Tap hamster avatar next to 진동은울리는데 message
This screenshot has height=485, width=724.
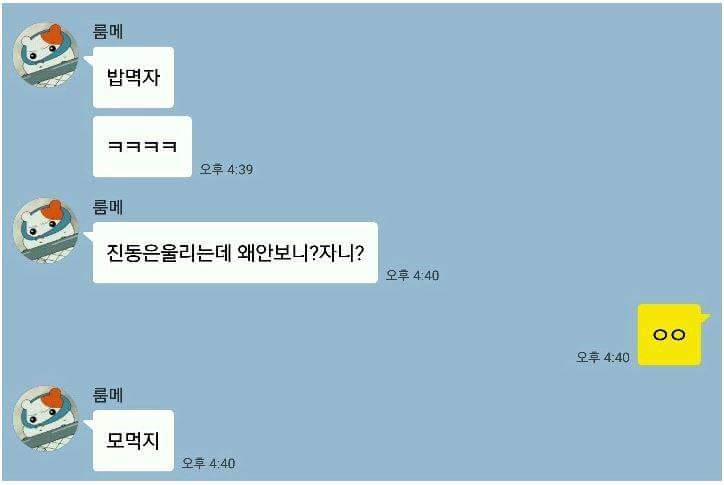click(x=45, y=231)
